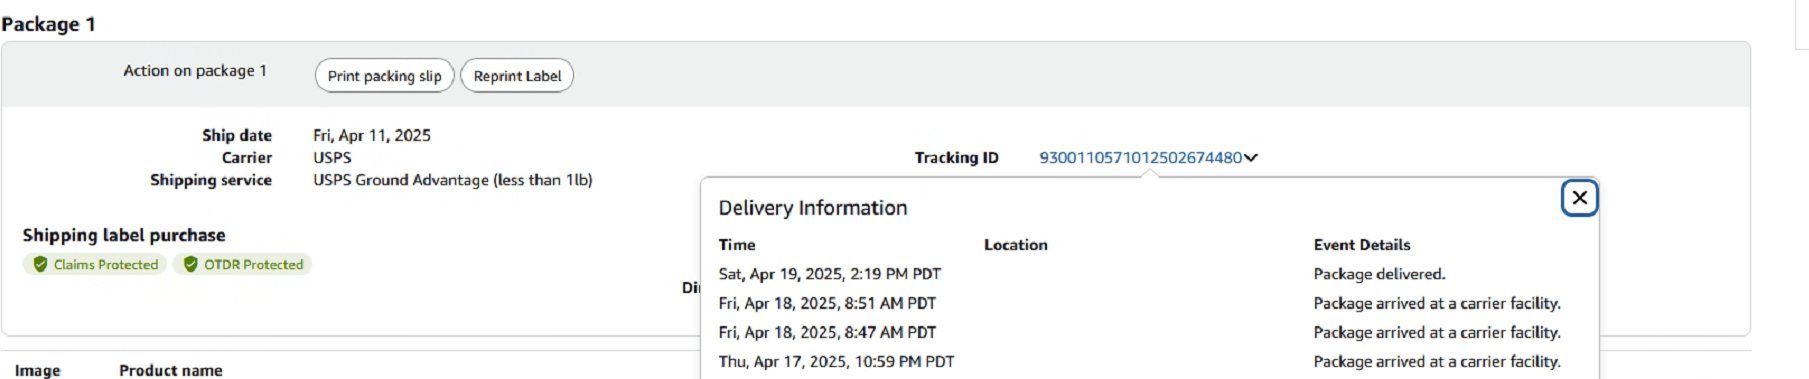
Task: Select the Claims Protected badge label
Action: pyautogui.click(x=106, y=264)
